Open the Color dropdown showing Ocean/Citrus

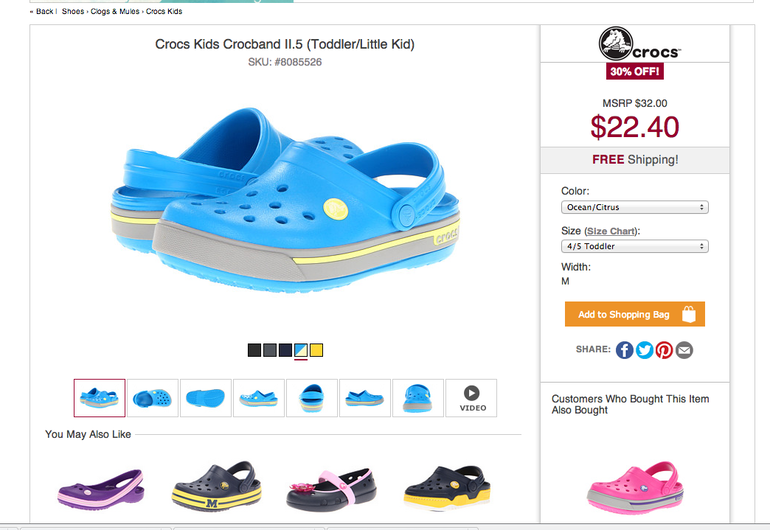click(634, 207)
